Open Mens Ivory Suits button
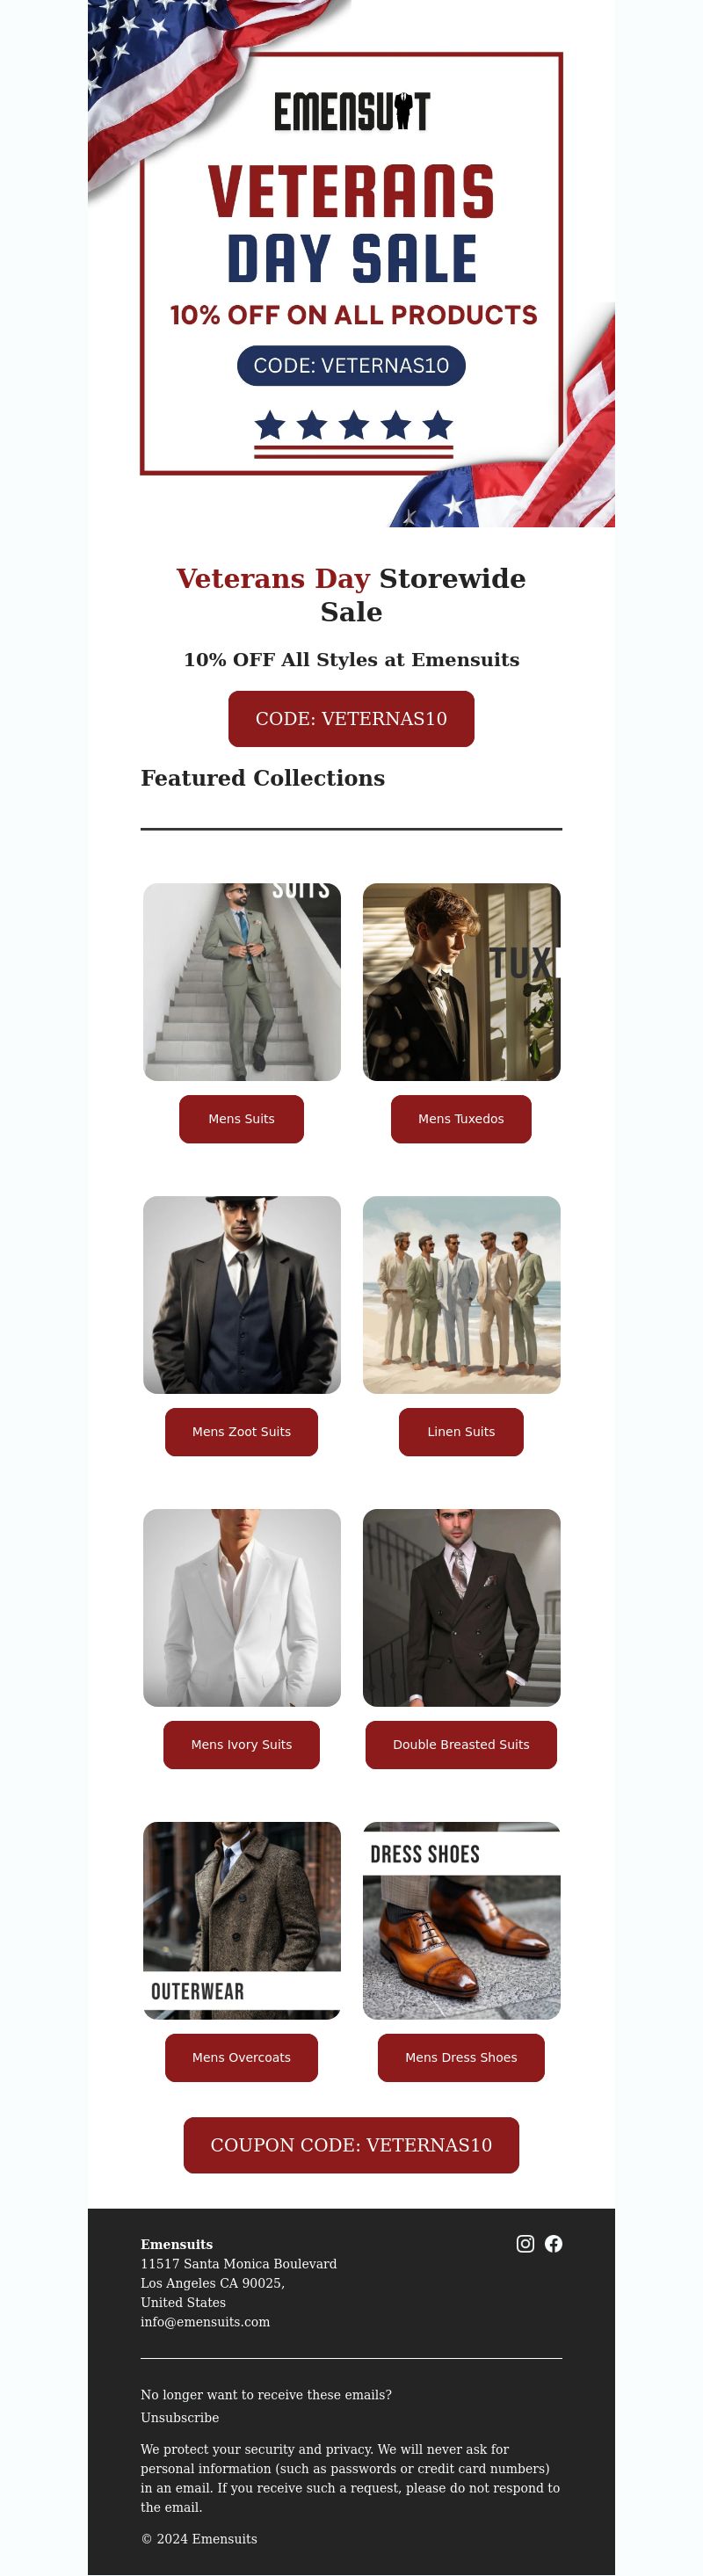The height and width of the screenshot is (2576, 703). (x=241, y=1745)
